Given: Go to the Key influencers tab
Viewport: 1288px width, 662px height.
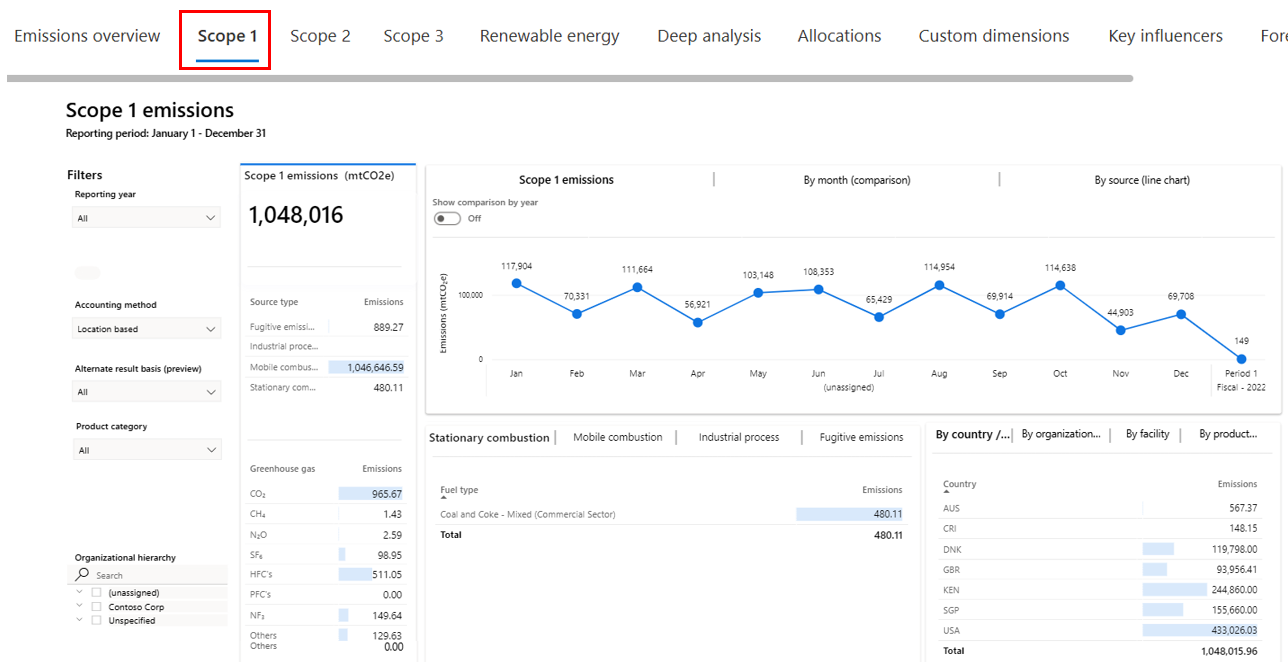Looking at the screenshot, I should click(x=1165, y=36).
